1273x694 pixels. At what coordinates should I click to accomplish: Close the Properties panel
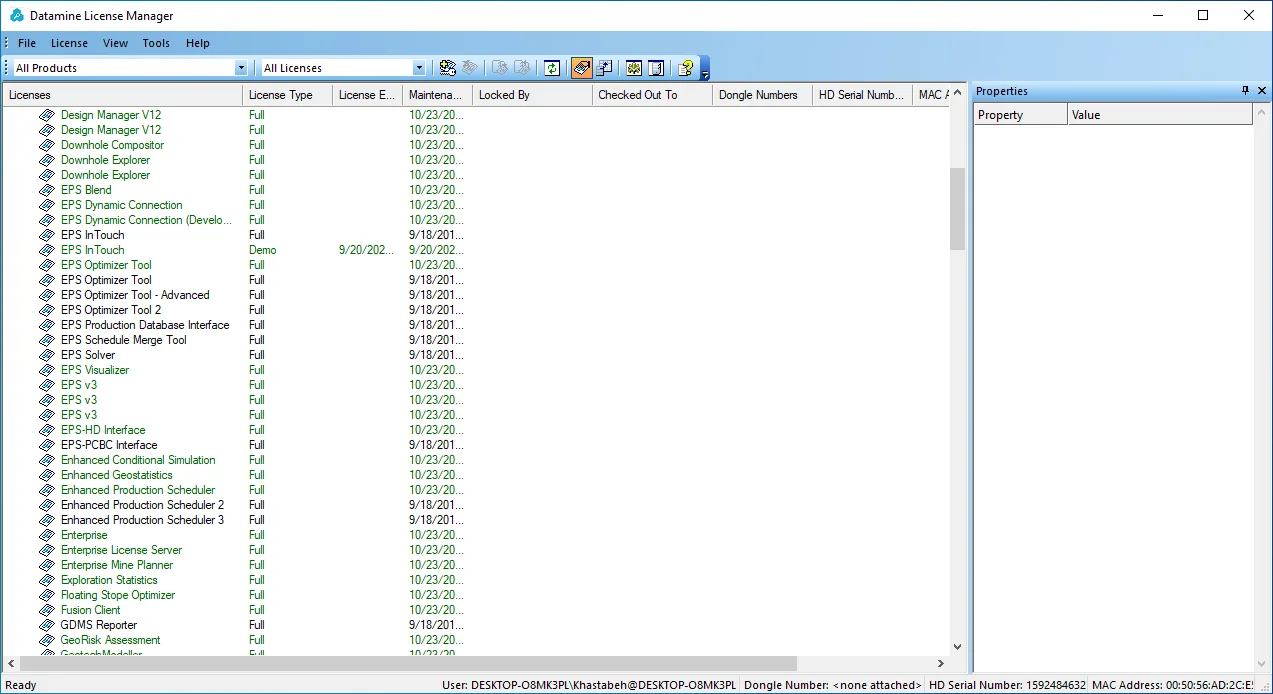[1262, 91]
